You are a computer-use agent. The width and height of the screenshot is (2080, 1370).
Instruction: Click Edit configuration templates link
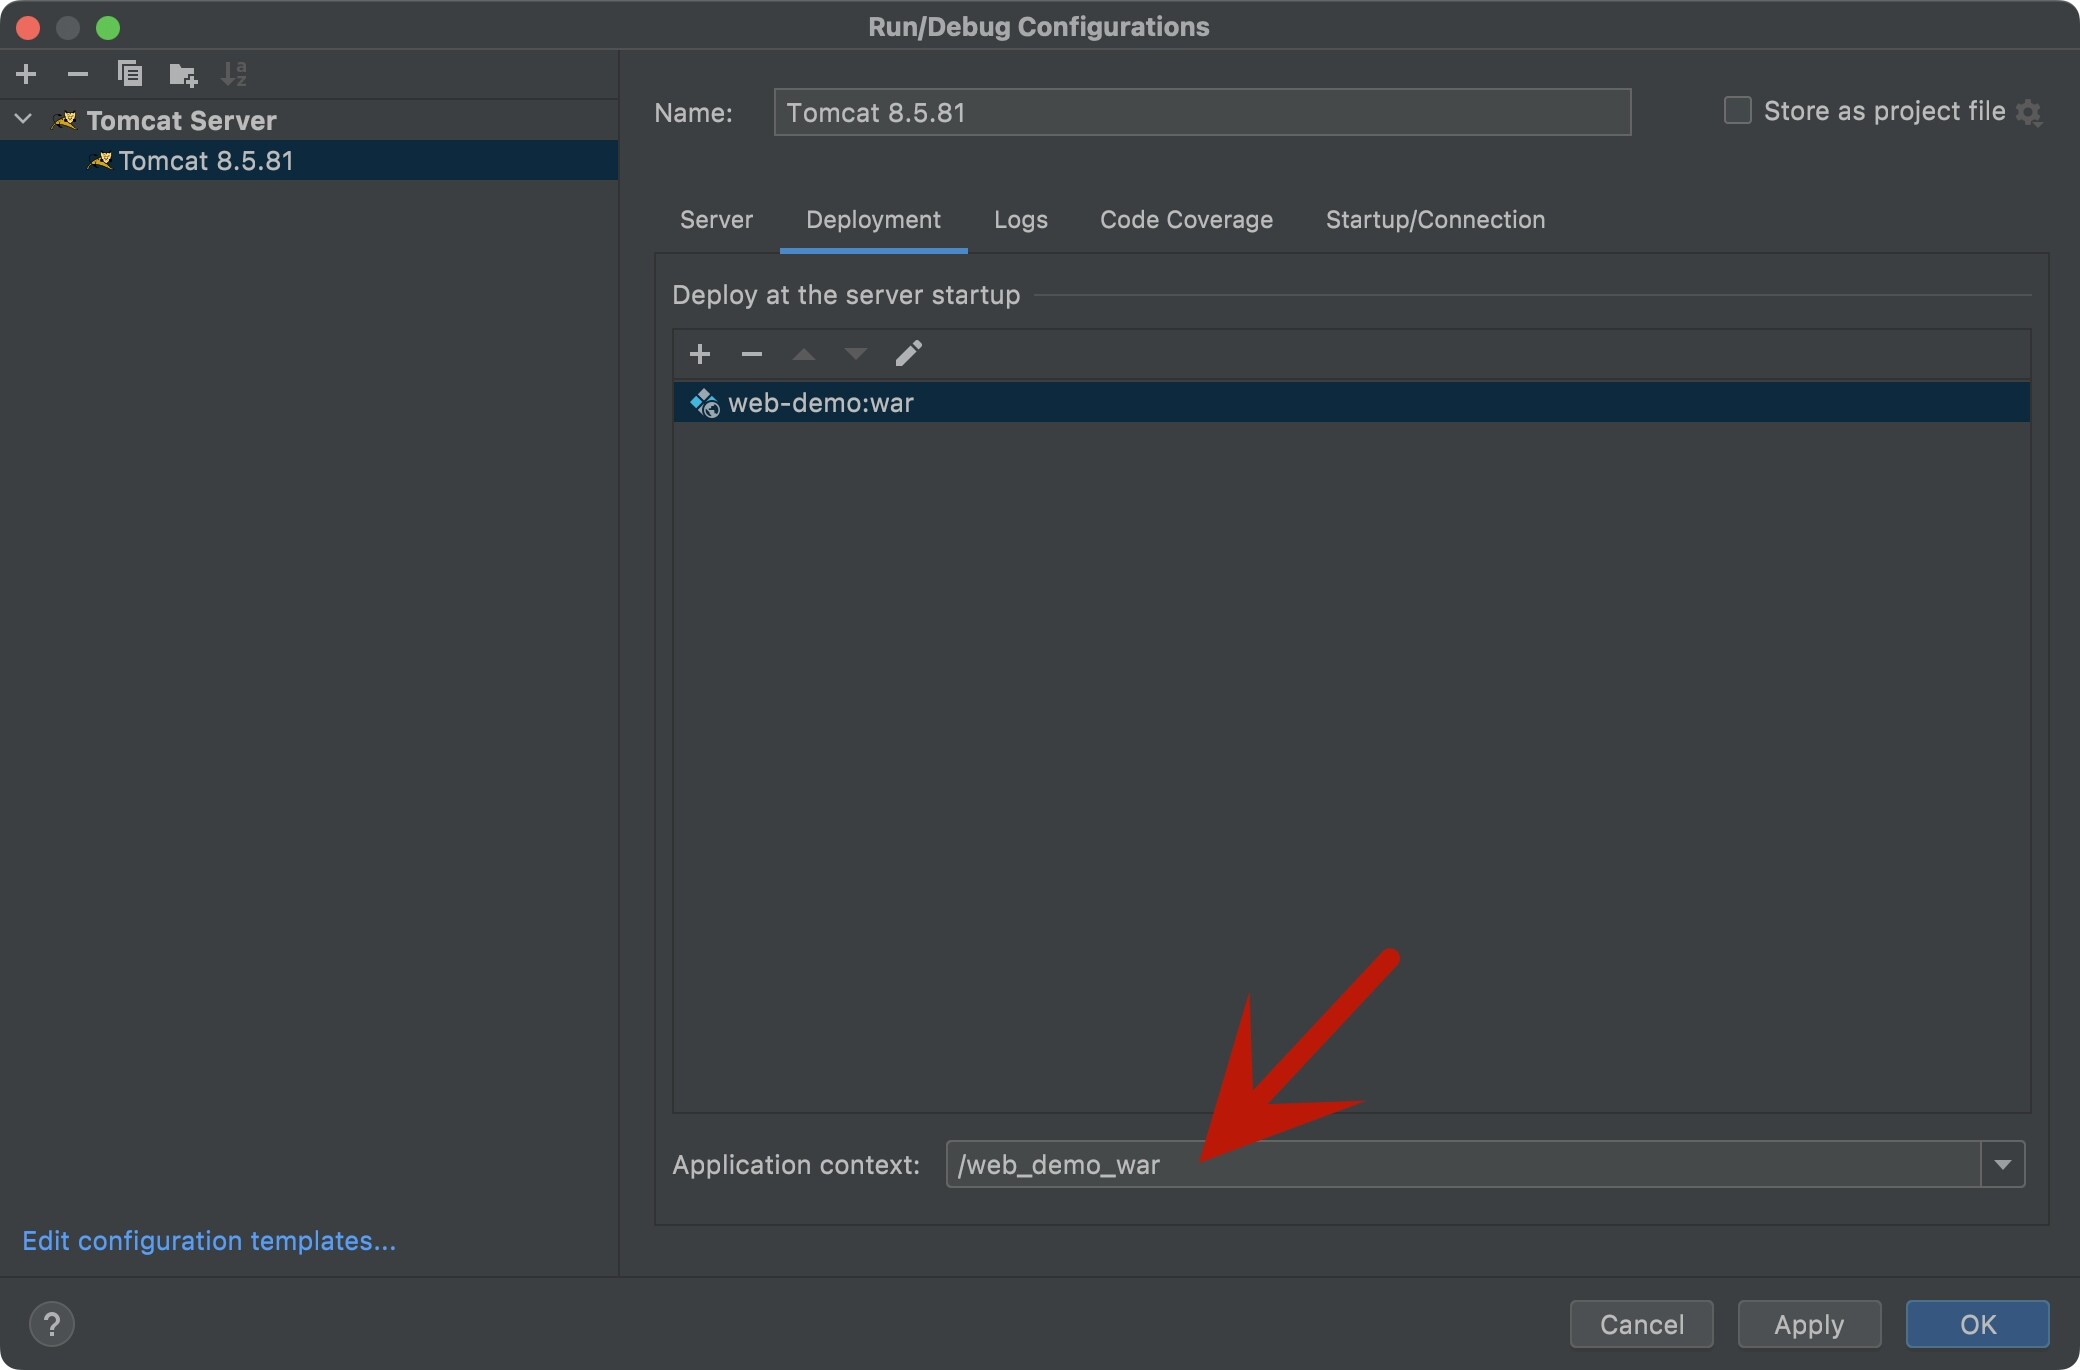(x=209, y=1240)
